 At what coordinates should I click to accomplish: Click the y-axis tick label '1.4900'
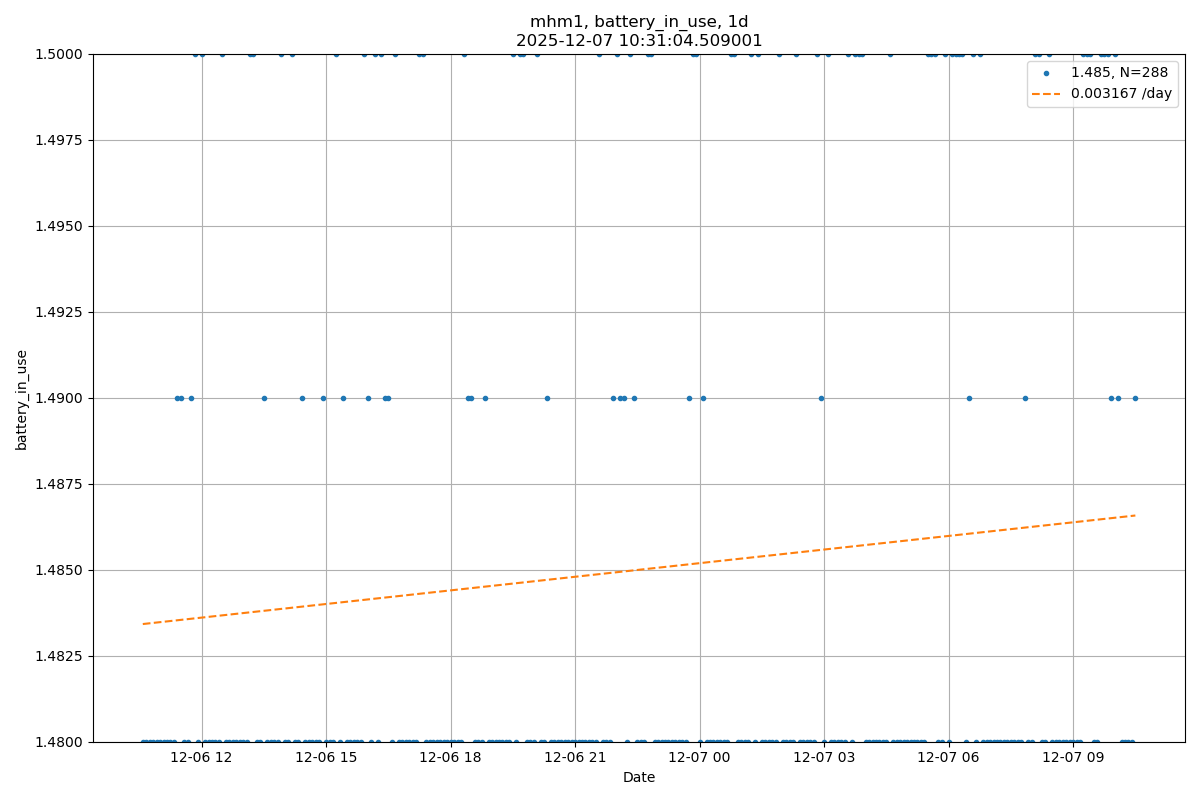(61, 398)
